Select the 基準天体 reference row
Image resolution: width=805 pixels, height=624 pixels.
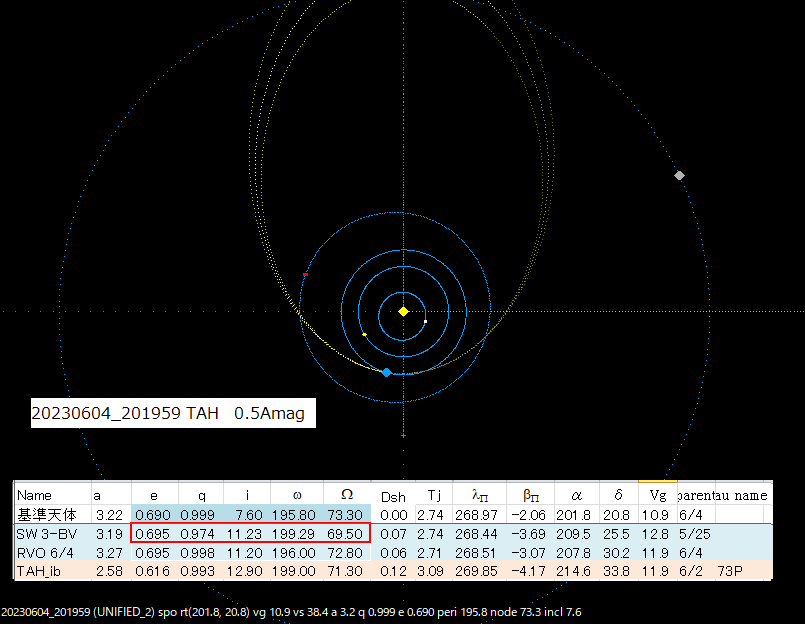pos(393,515)
